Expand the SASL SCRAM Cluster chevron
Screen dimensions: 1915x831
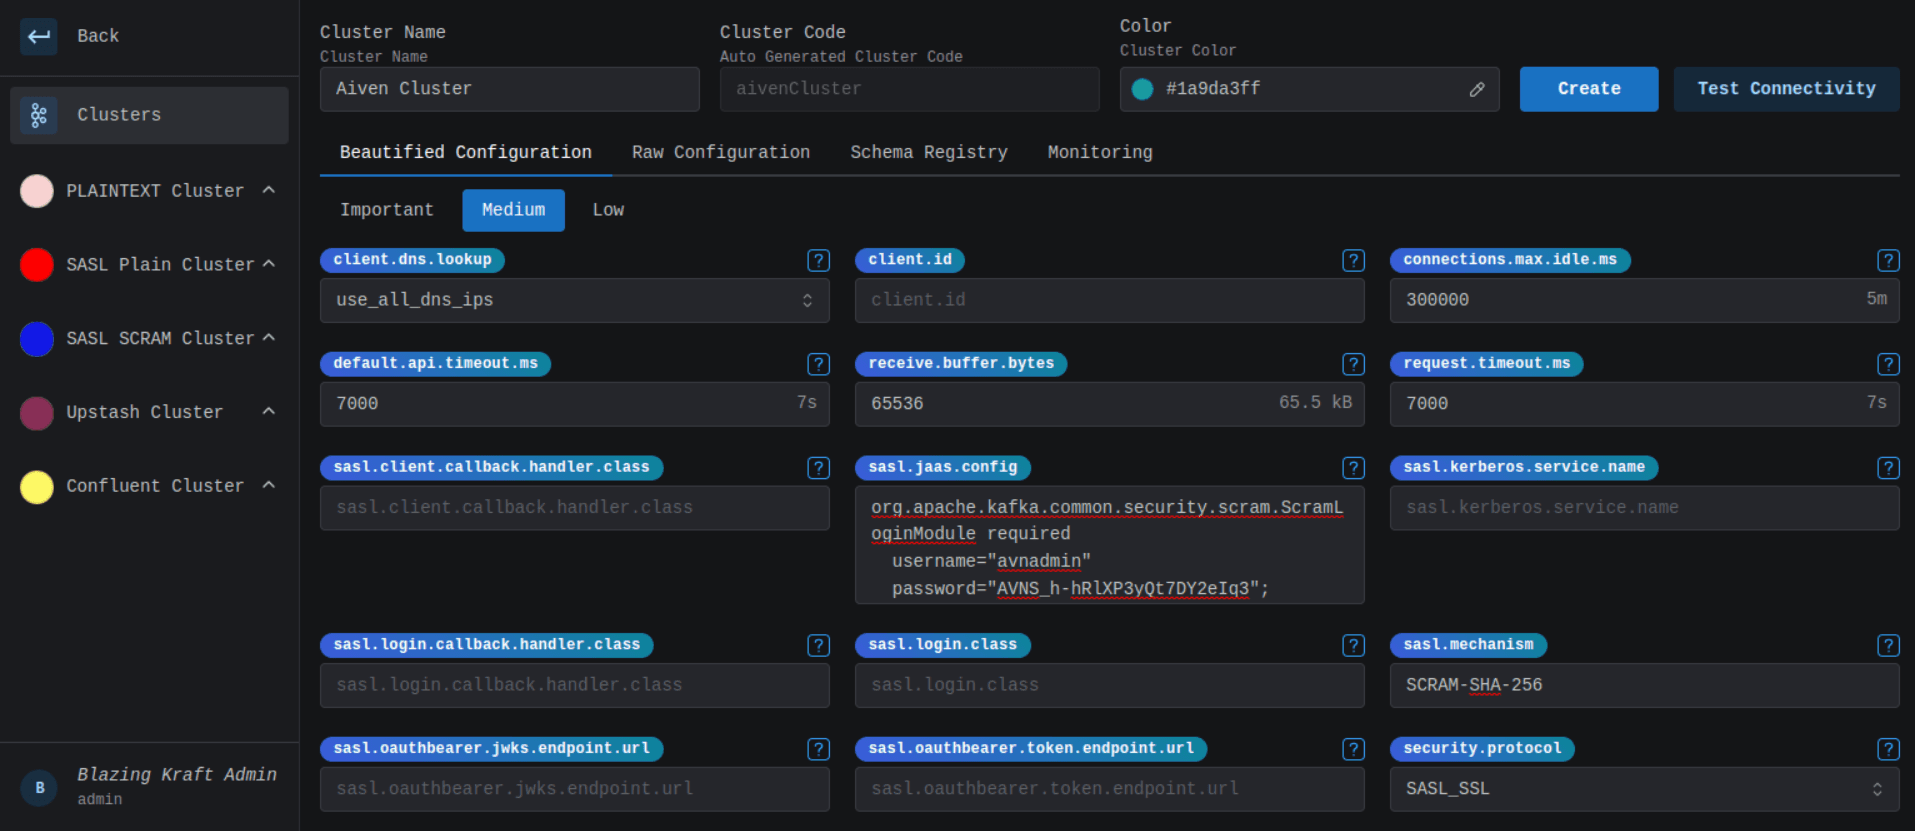point(268,338)
